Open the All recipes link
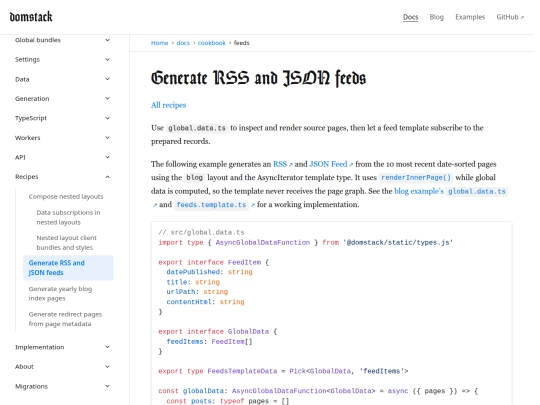This screenshot has width=540, height=405. point(168,105)
